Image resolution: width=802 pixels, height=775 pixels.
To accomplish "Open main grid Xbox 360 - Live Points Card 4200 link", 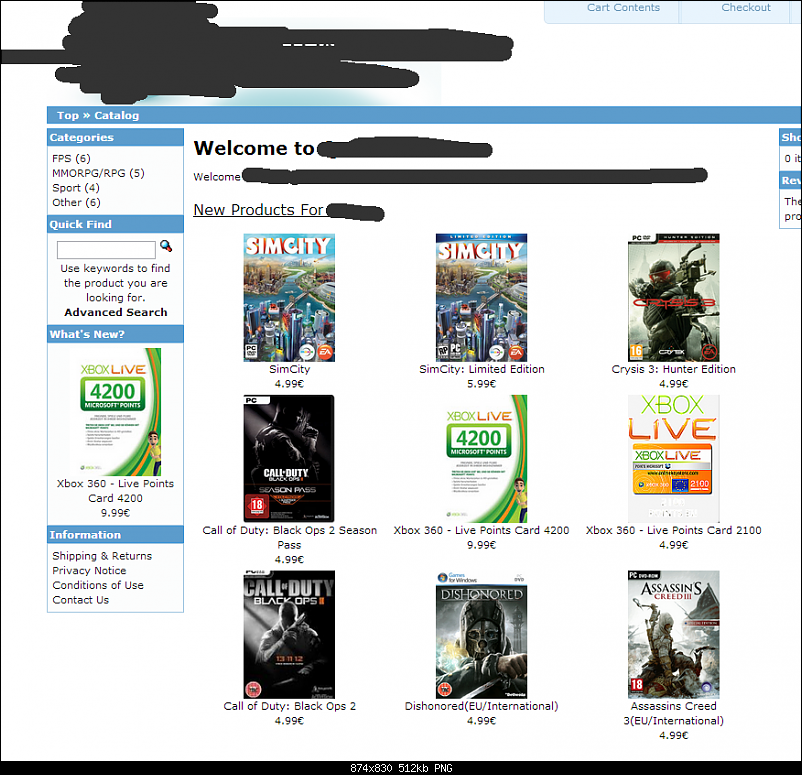I will [x=481, y=530].
